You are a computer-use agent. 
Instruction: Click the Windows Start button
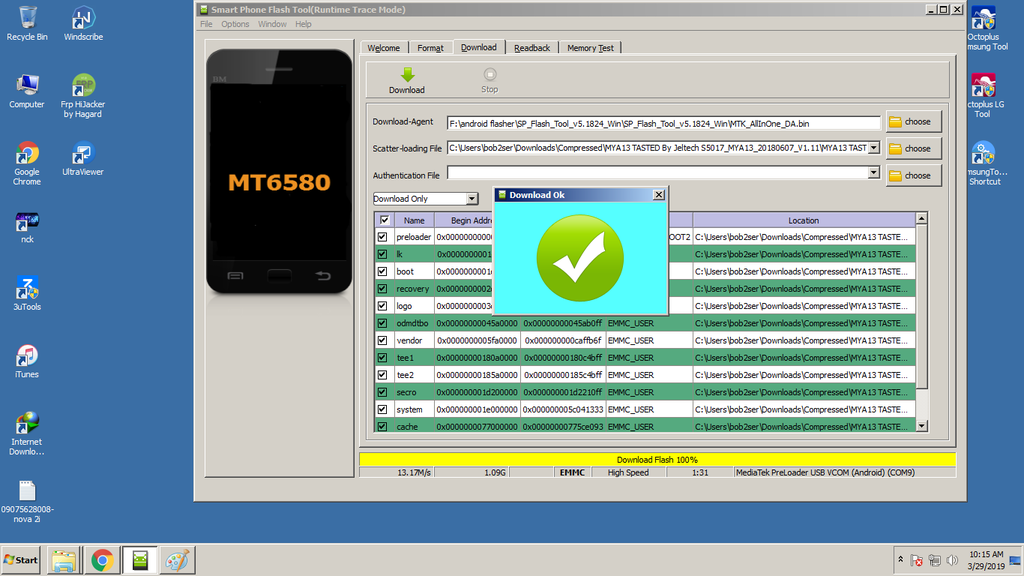[22, 560]
